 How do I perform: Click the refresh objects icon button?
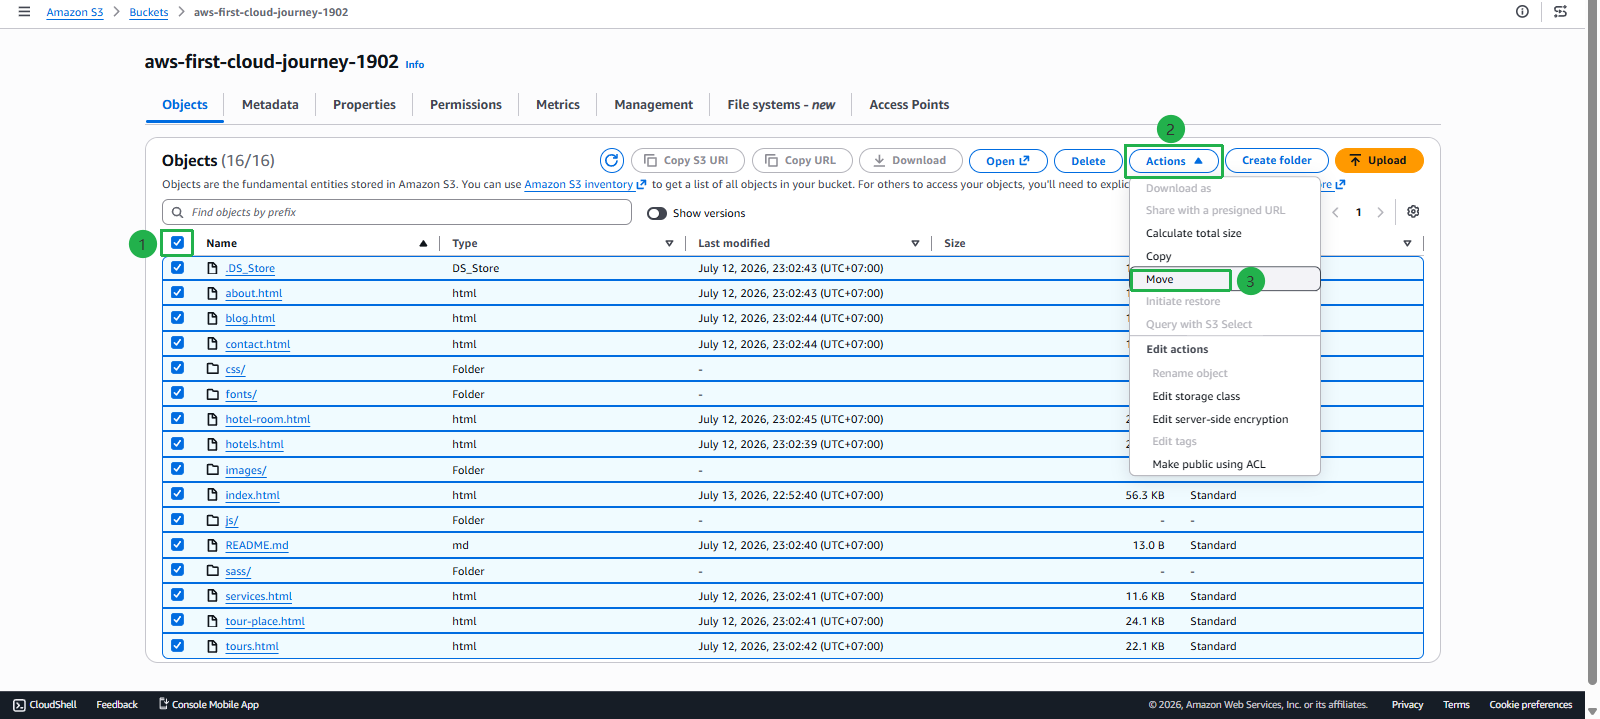coord(612,160)
